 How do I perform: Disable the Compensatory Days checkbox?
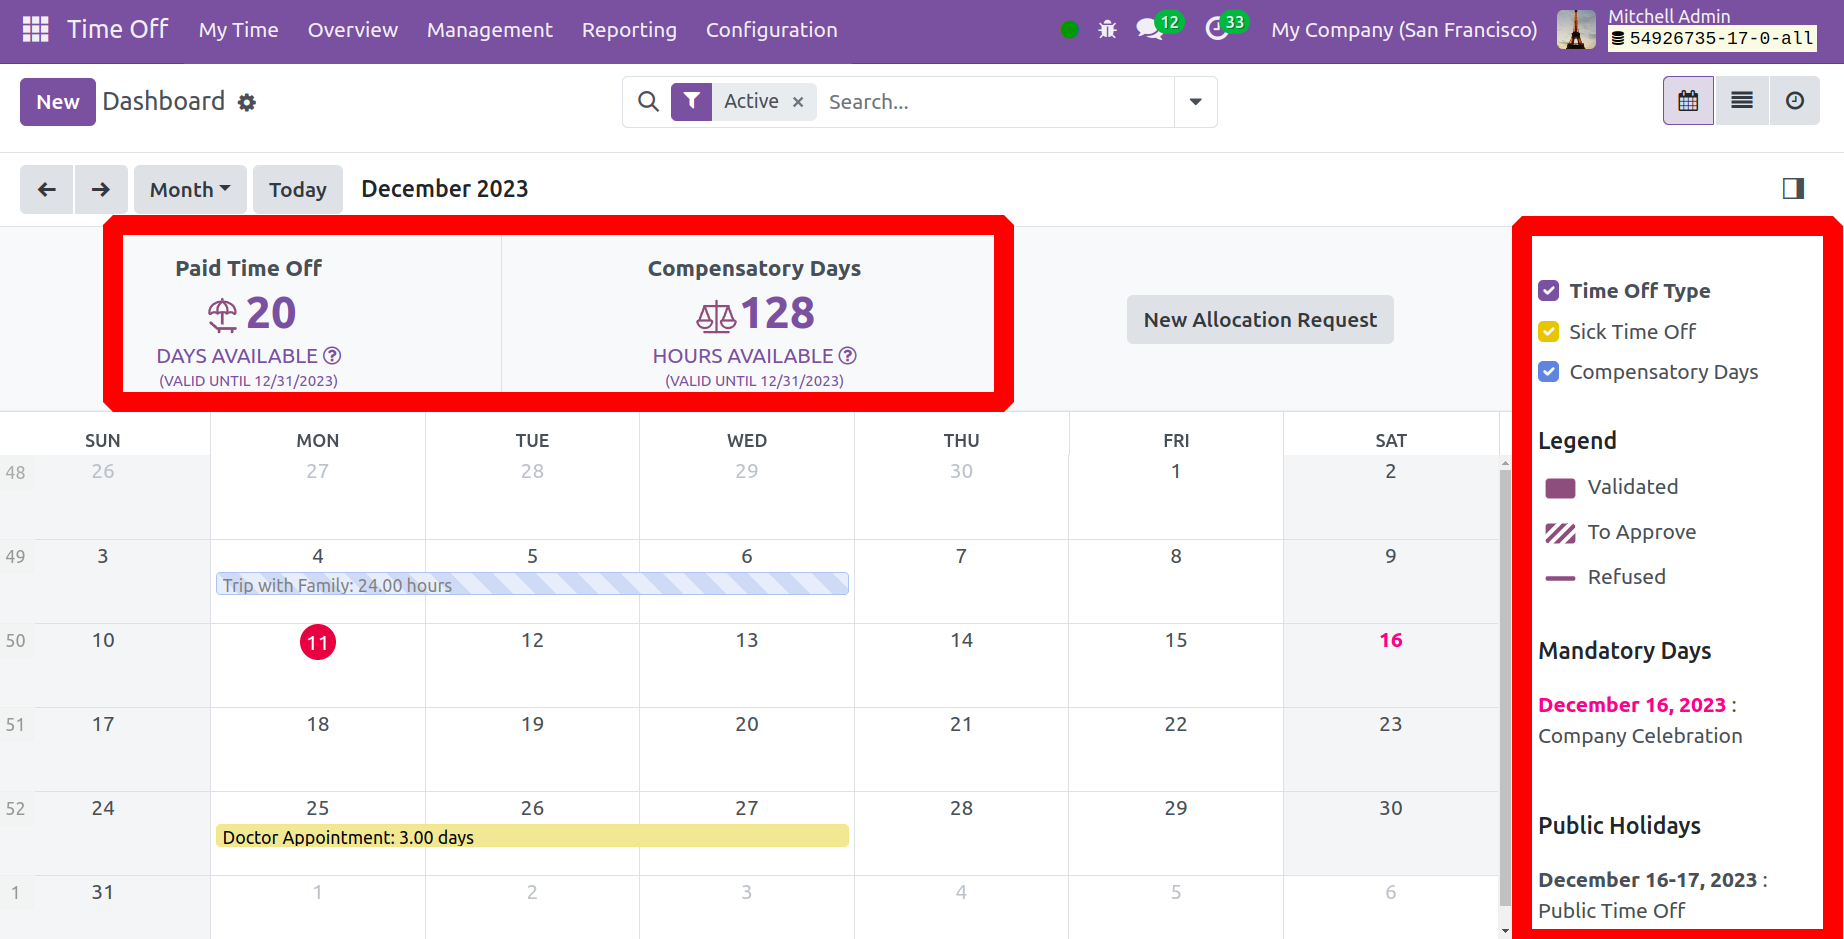click(1549, 372)
